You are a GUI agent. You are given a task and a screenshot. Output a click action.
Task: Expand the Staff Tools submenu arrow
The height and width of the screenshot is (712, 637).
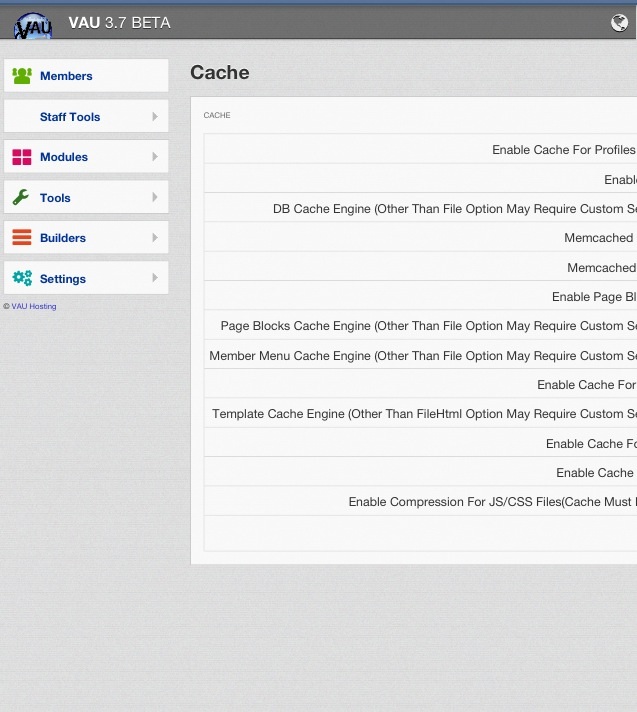coord(155,117)
